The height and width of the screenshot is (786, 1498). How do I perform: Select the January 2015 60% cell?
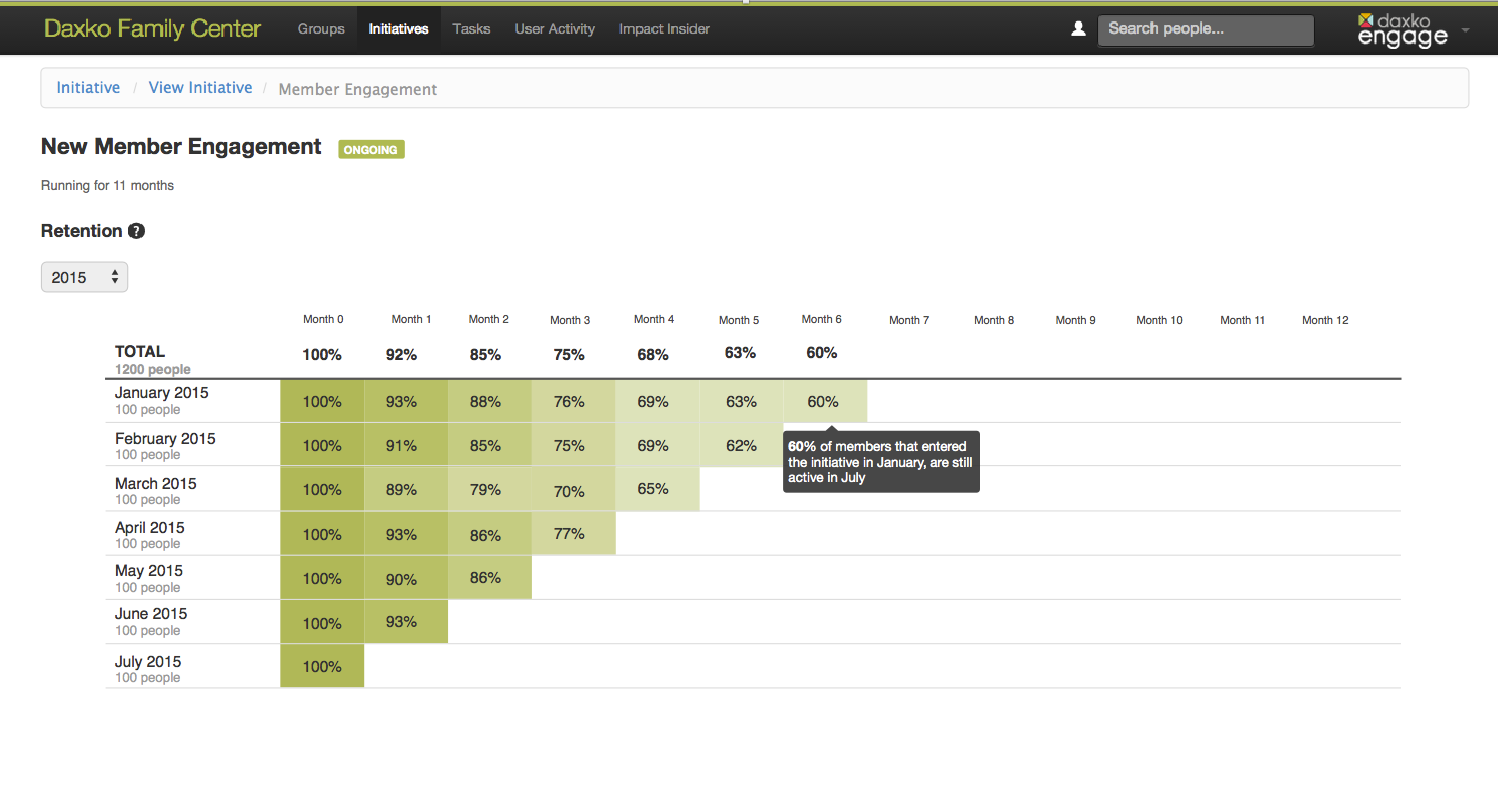[824, 401]
